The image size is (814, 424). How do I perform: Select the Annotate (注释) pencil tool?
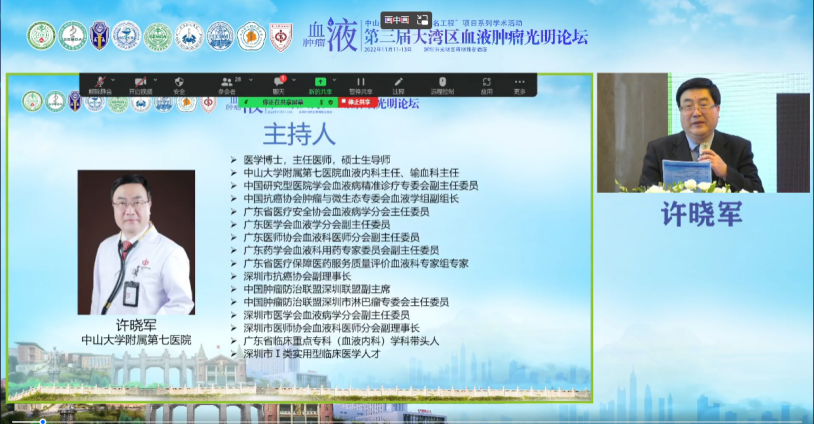pos(398,85)
